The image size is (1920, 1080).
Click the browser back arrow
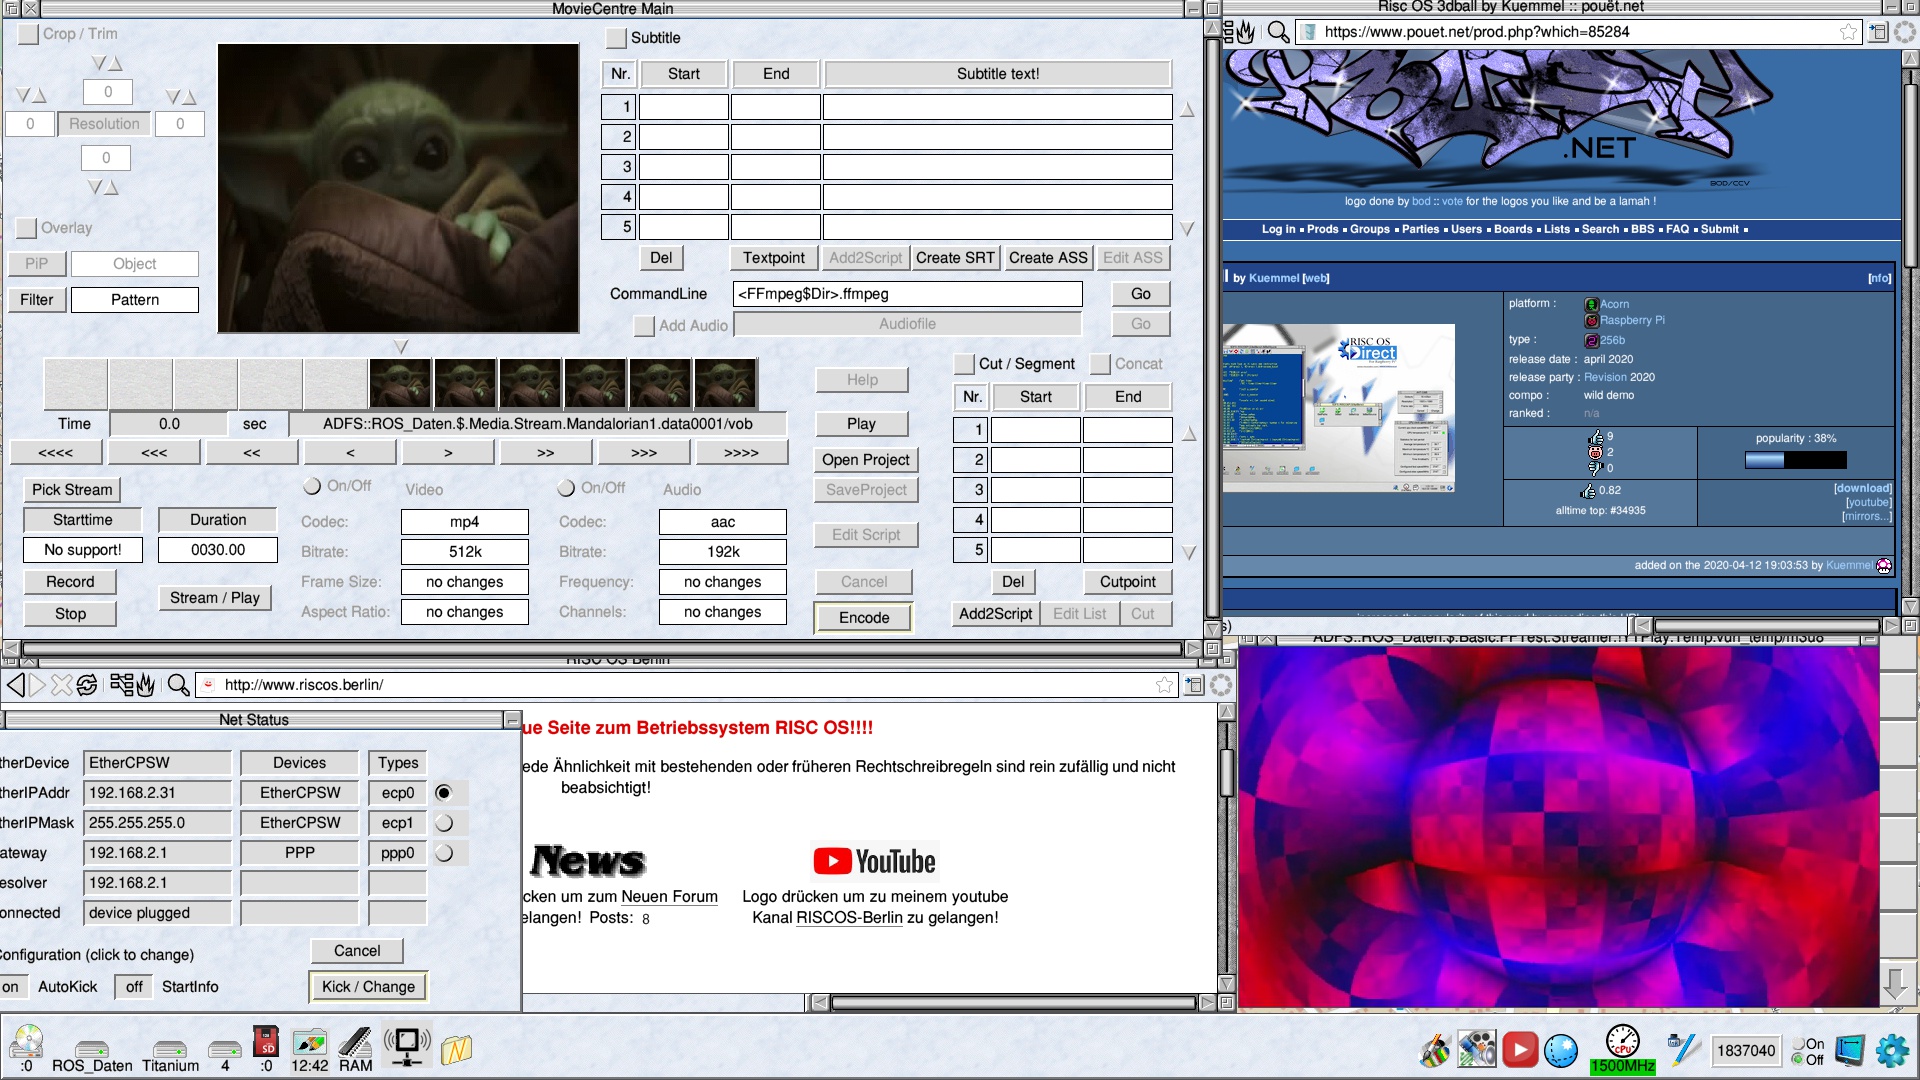coord(15,685)
